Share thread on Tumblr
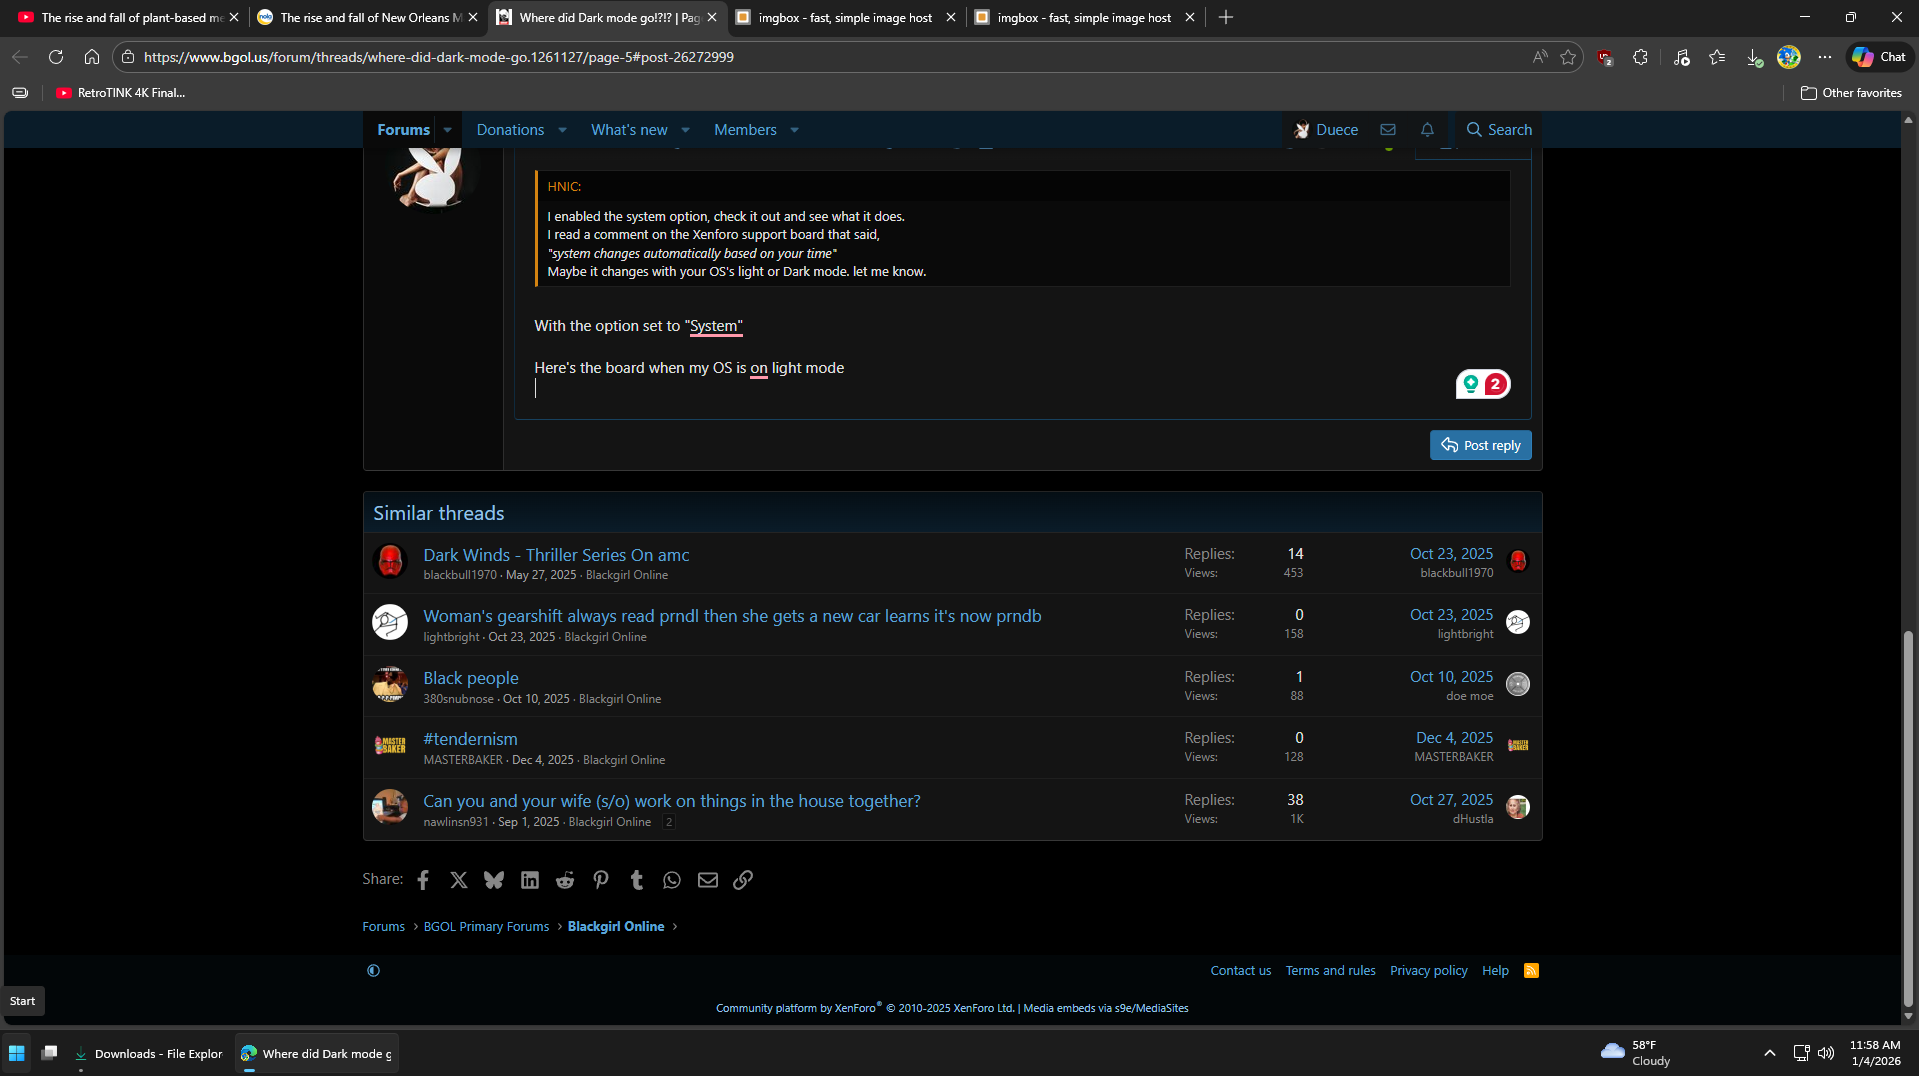This screenshot has width=1919, height=1076. click(636, 880)
